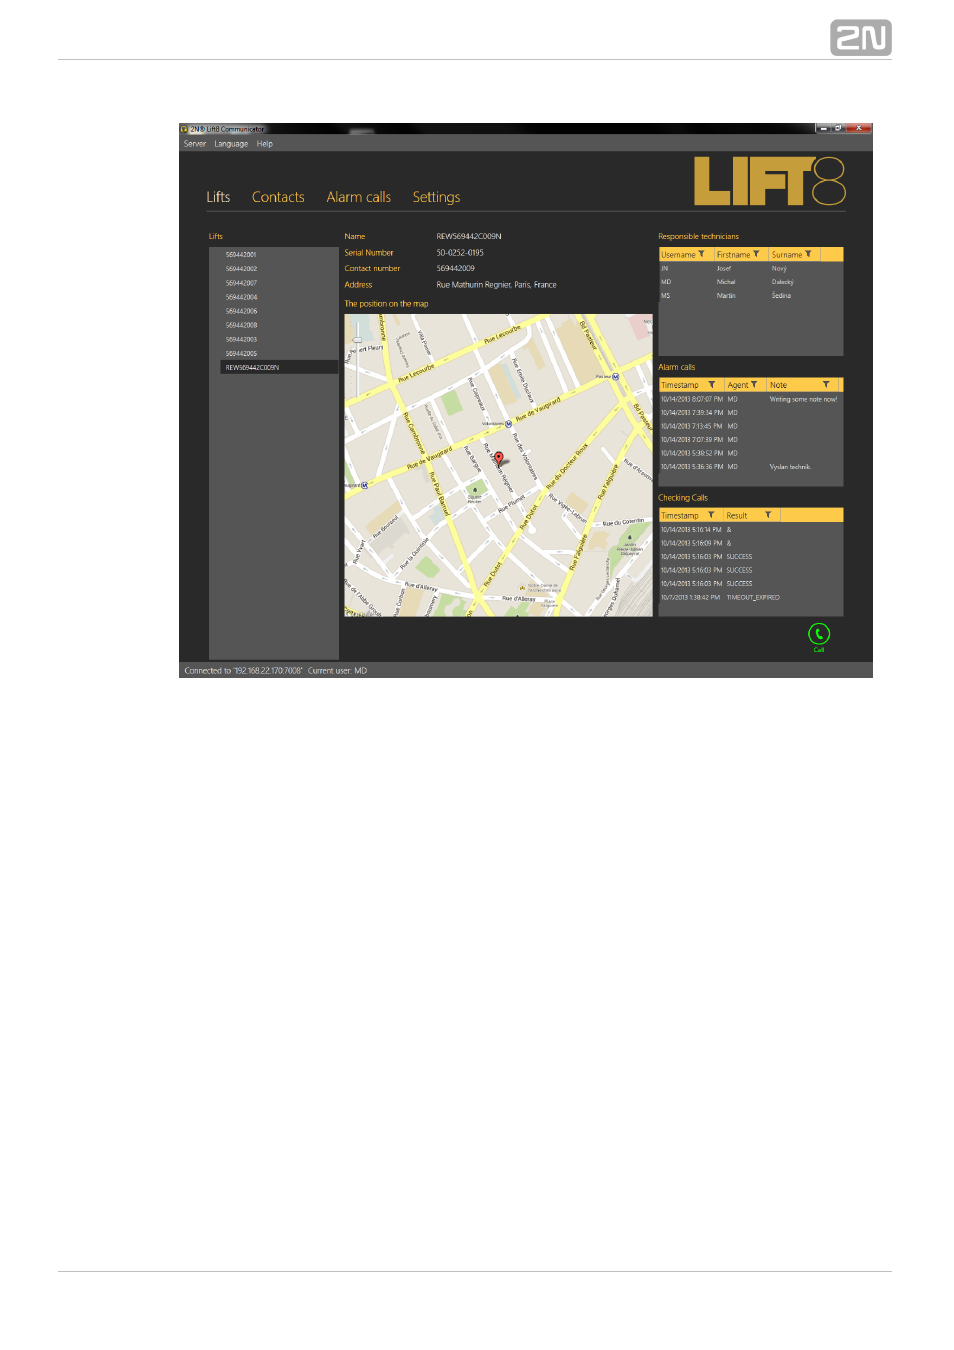The height and width of the screenshot is (1350, 954).
Task: Open Checking Calls Timestamp filter funnel
Action: 711,515
